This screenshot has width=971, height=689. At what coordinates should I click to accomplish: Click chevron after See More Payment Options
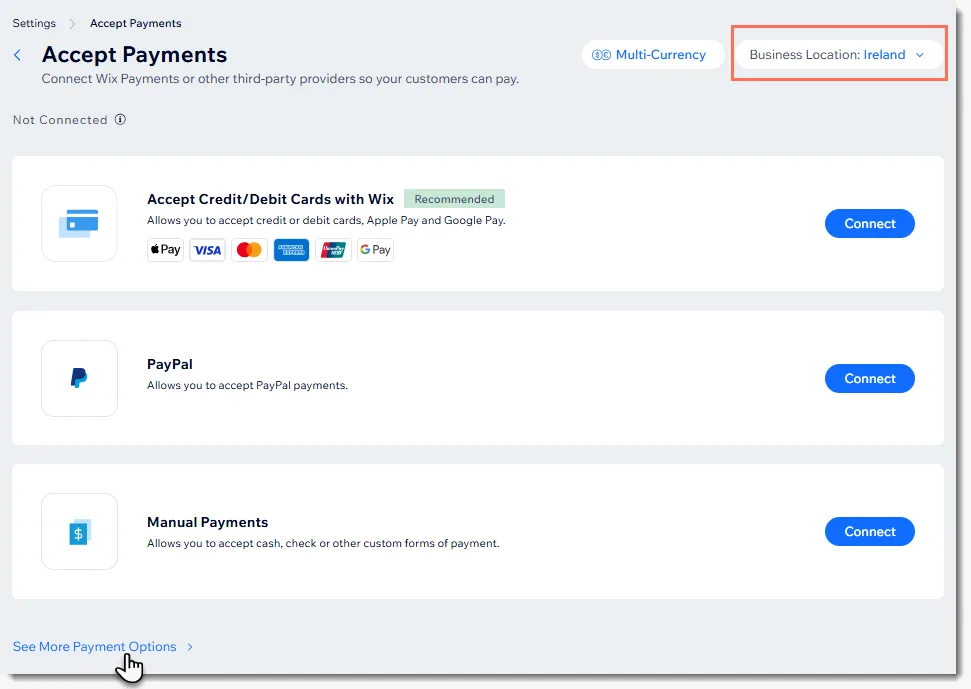point(190,647)
